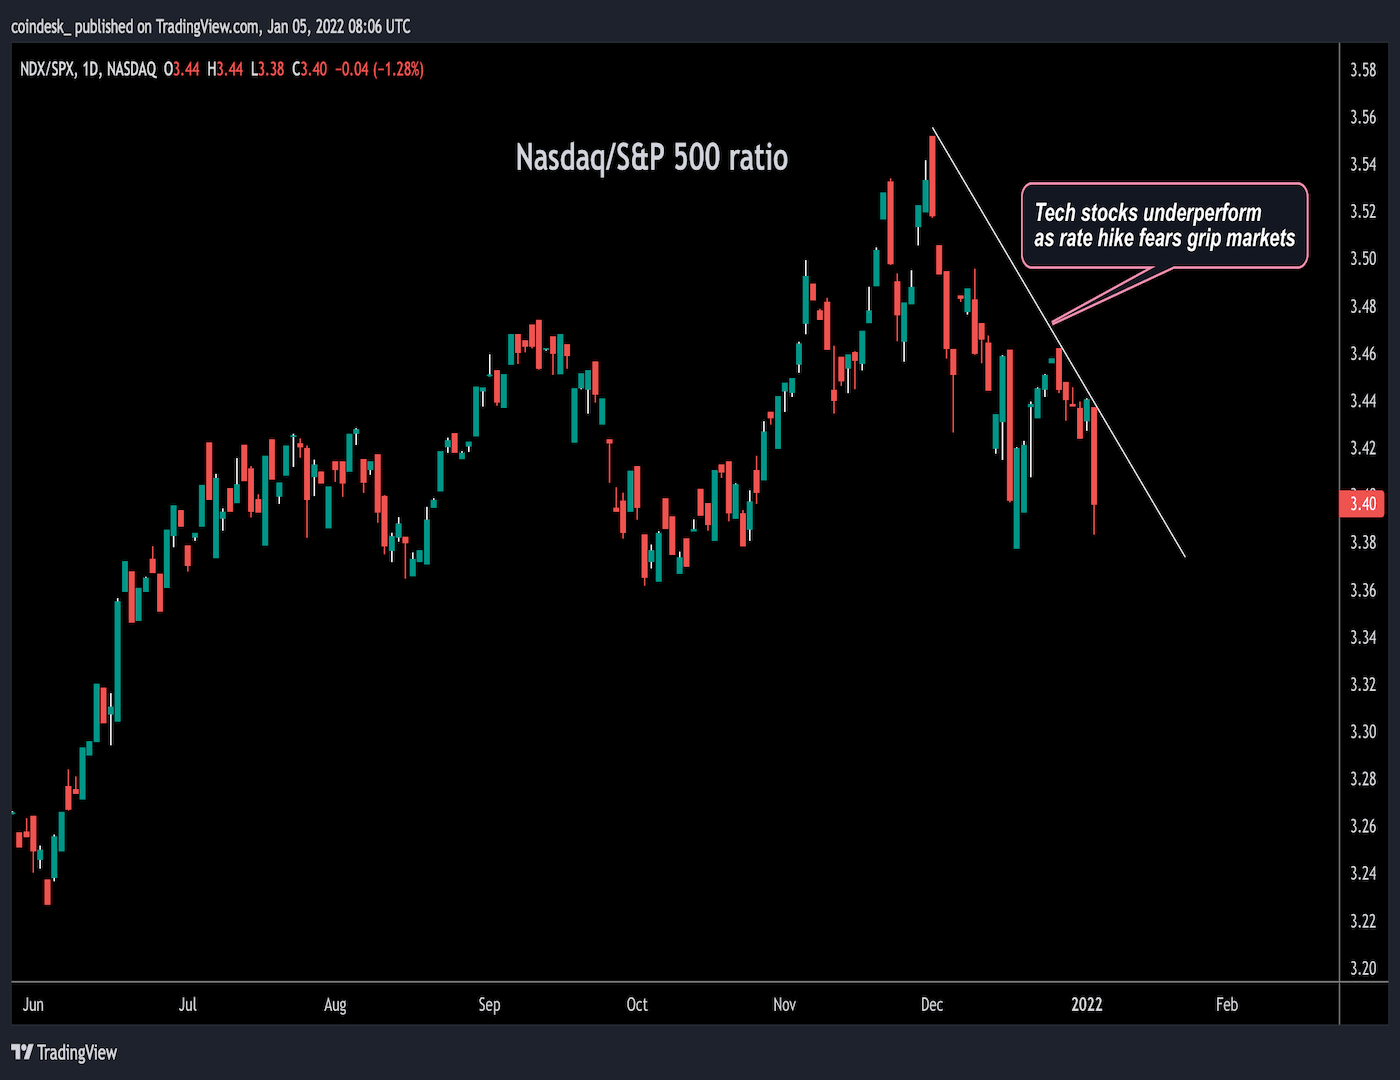Select the Nasdaq/S&P 500 ratio chart title
1400x1080 pixels.
(652, 157)
